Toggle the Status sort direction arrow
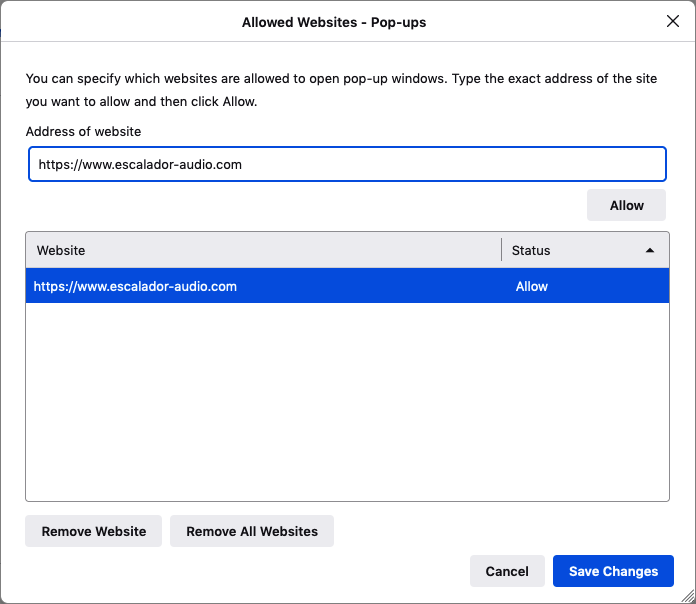Screen dimensions: 696x604 (650, 250)
